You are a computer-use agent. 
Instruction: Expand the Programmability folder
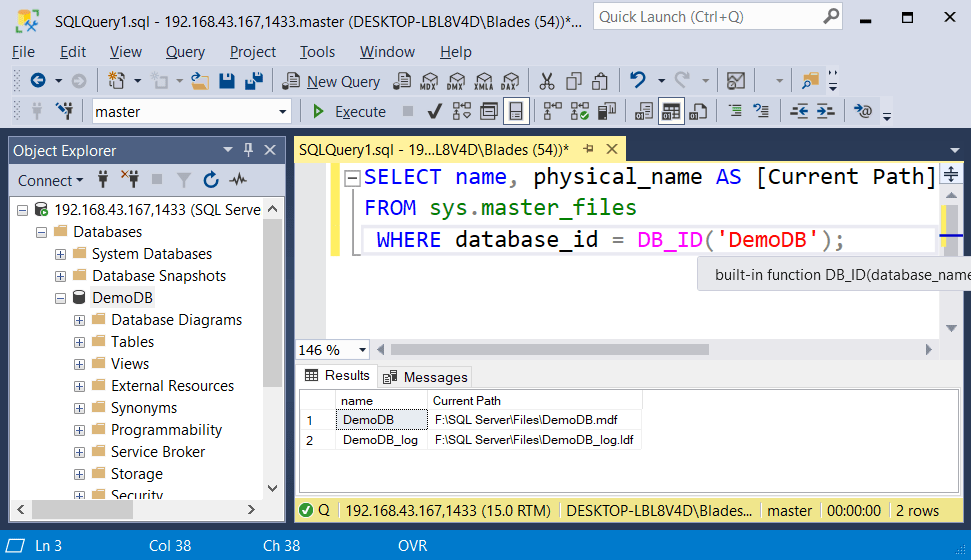79,430
